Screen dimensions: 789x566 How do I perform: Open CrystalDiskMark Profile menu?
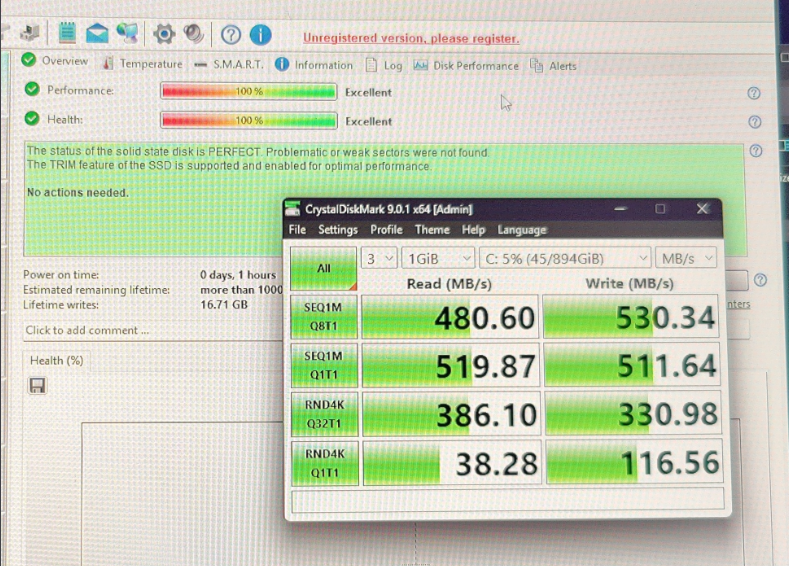386,230
